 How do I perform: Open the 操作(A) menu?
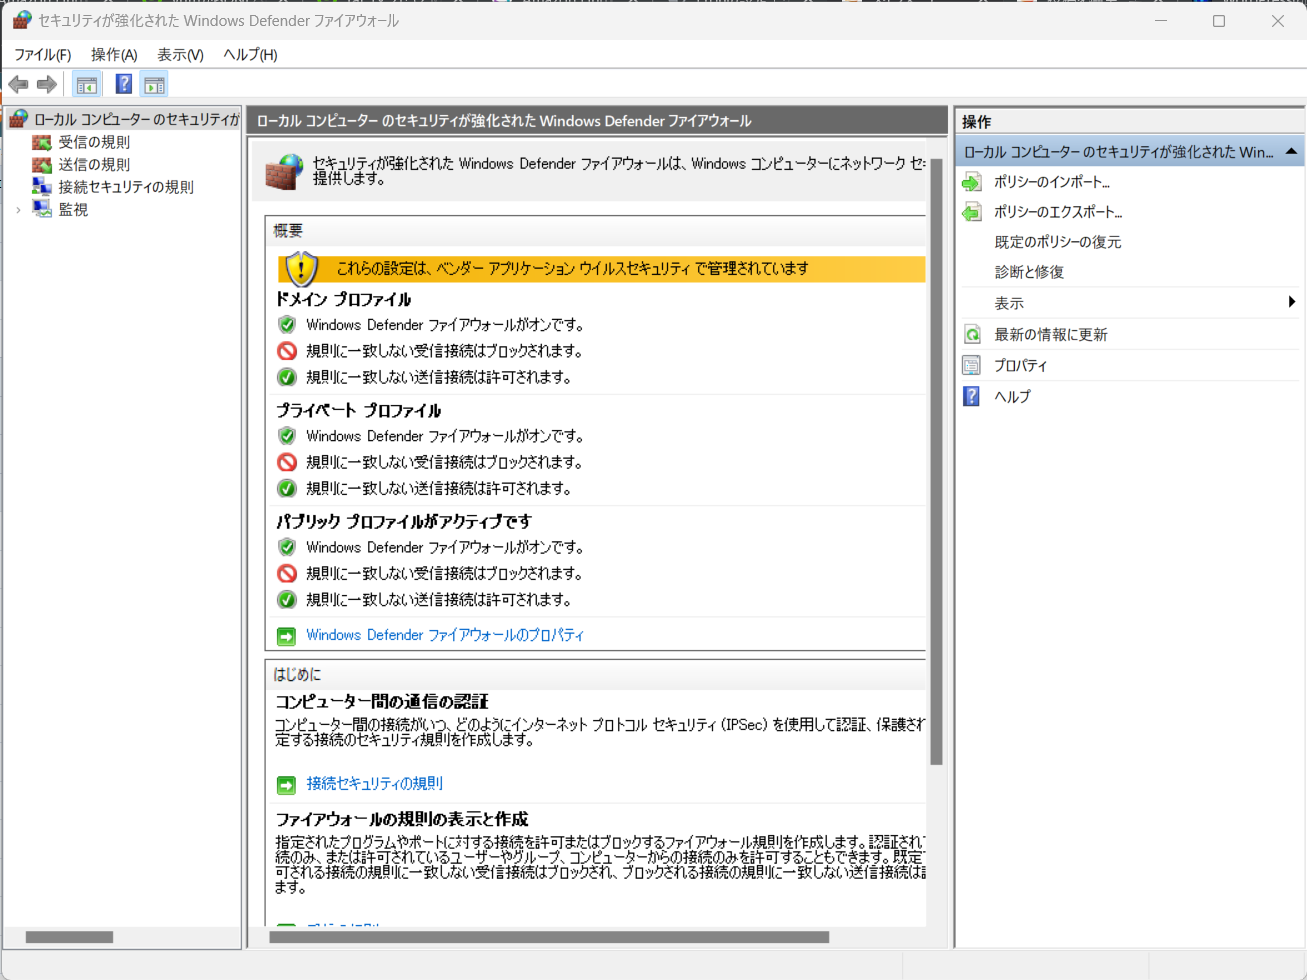pos(114,55)
